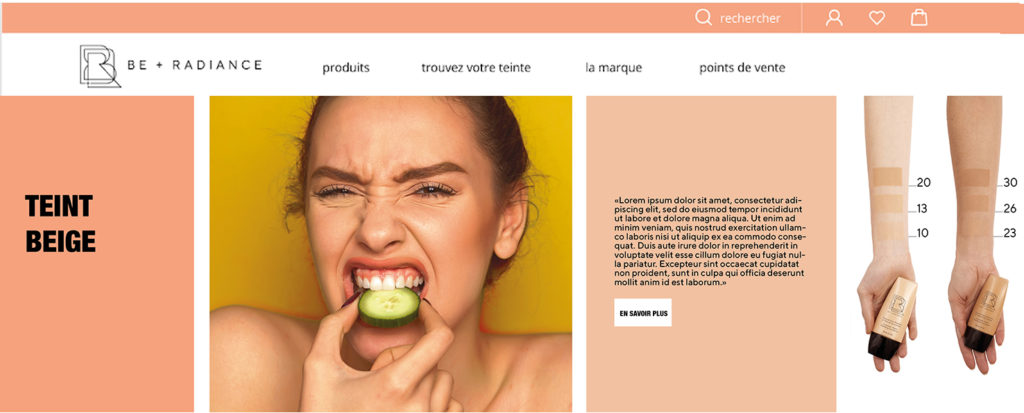The image size is (1024, 413).
Task: Open the user account icon
Action: pos(834,18)
